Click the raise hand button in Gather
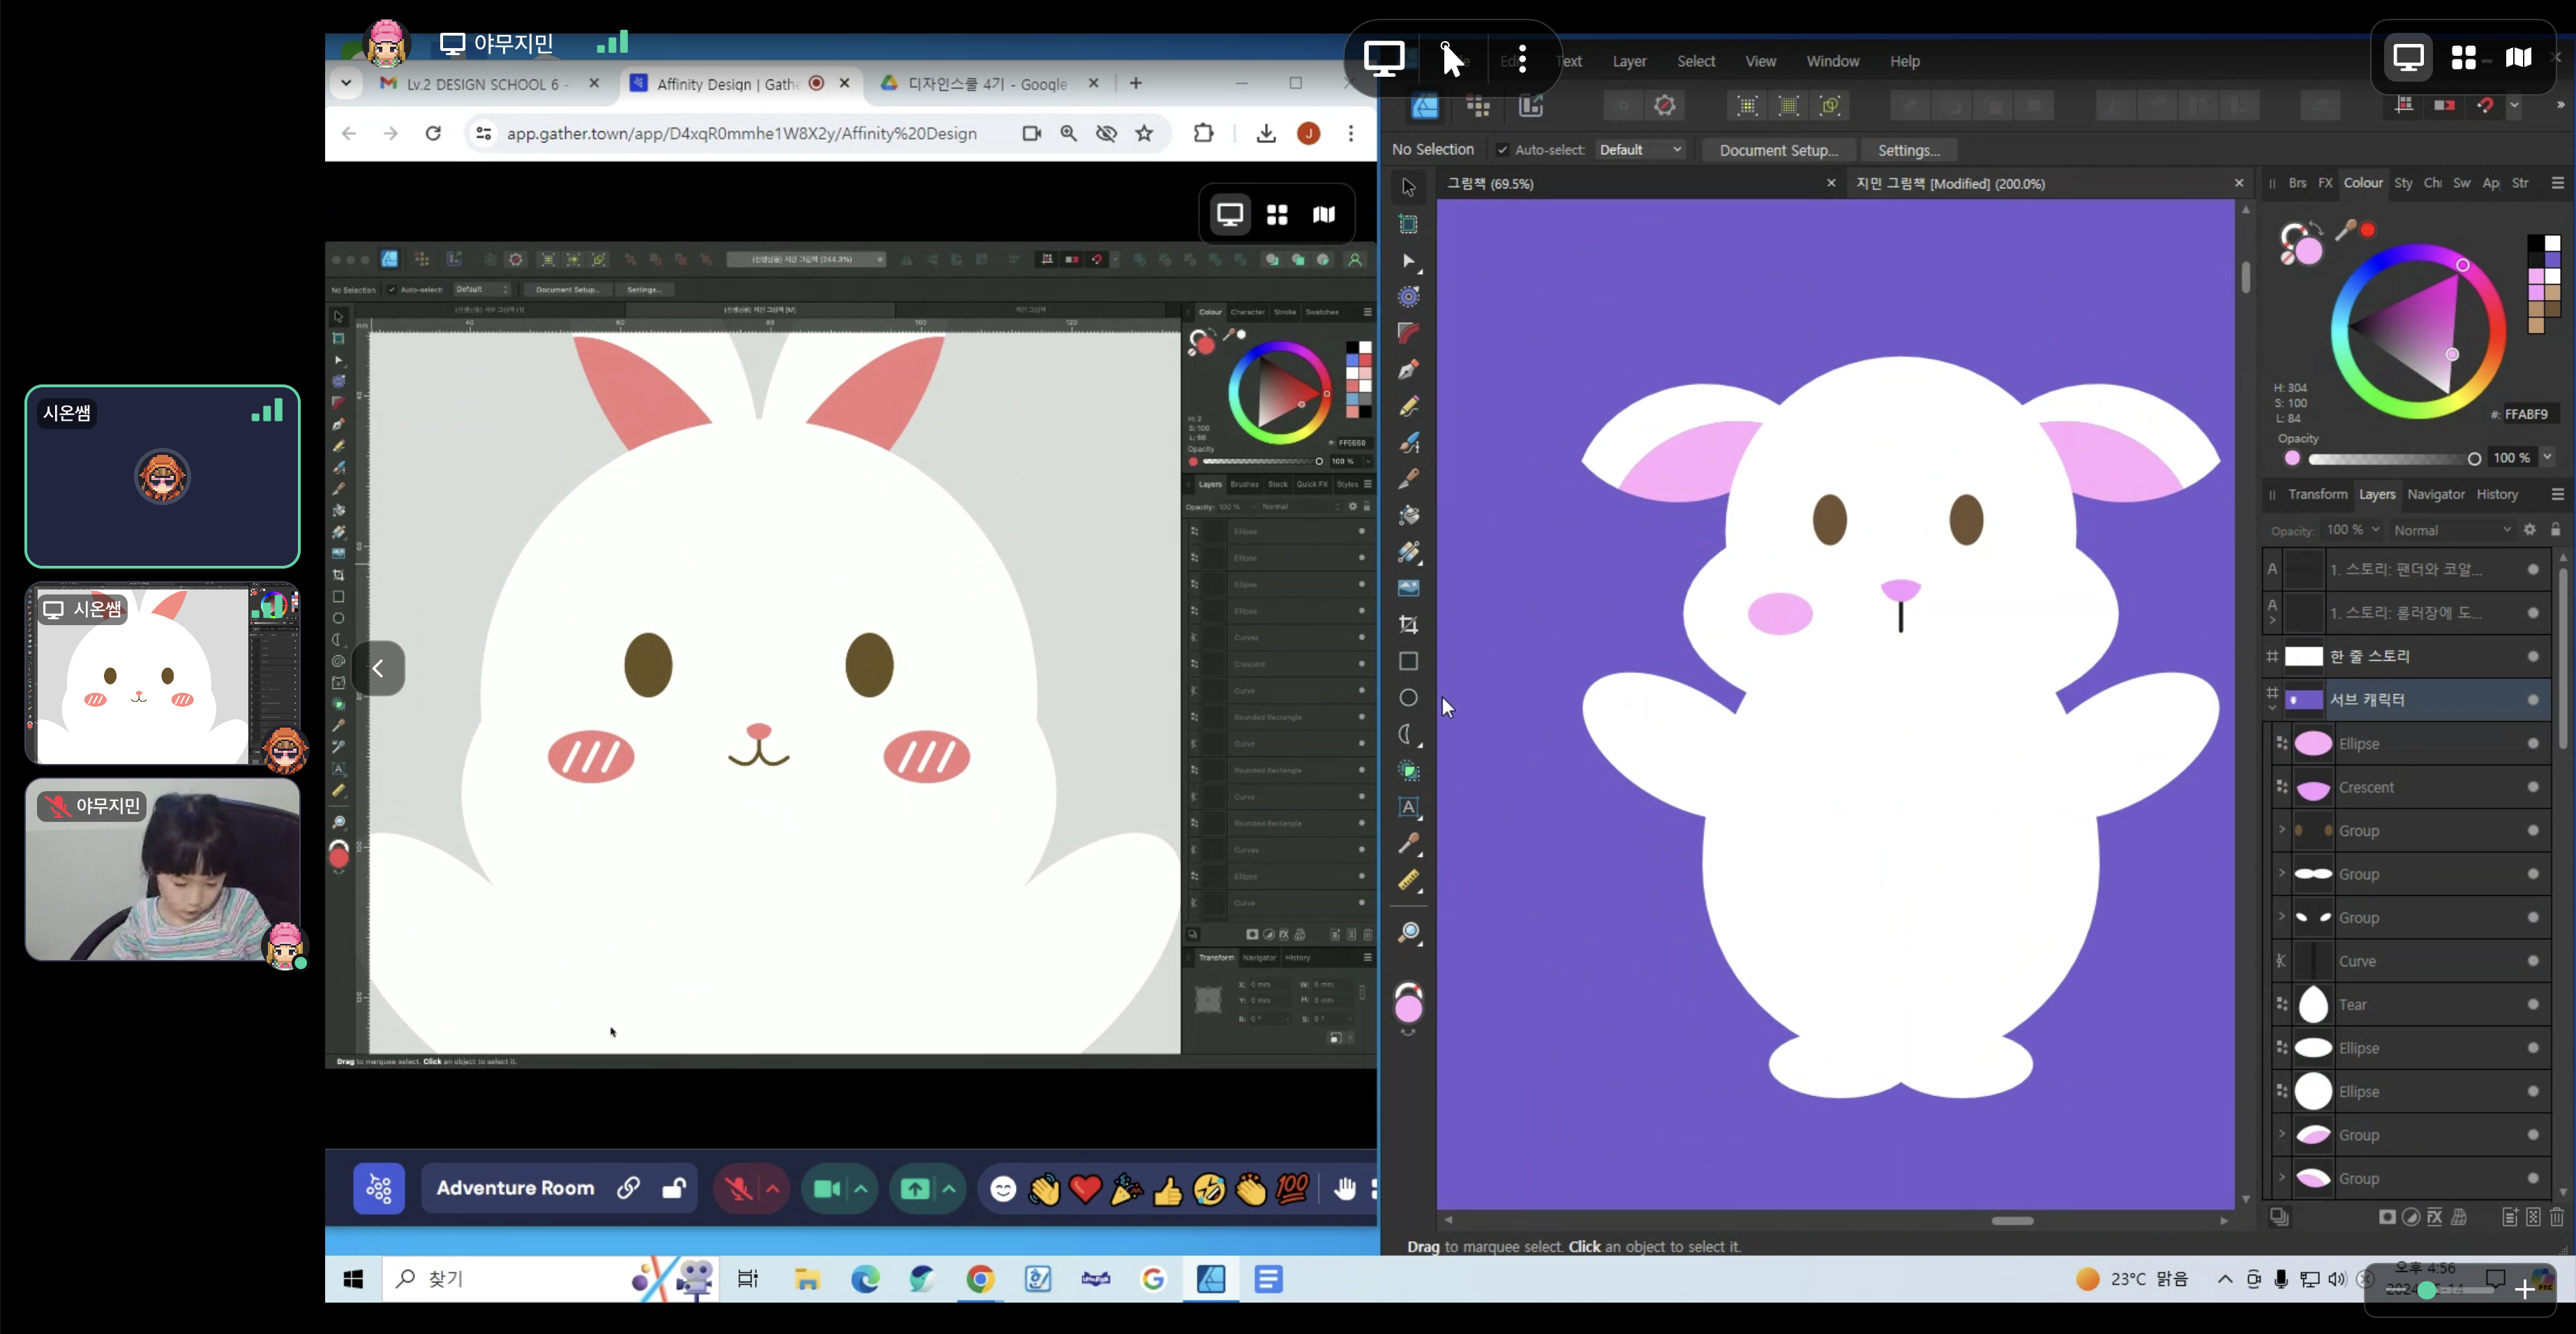This screenshot has width=2576, height=1334. pos(1345,1188)
